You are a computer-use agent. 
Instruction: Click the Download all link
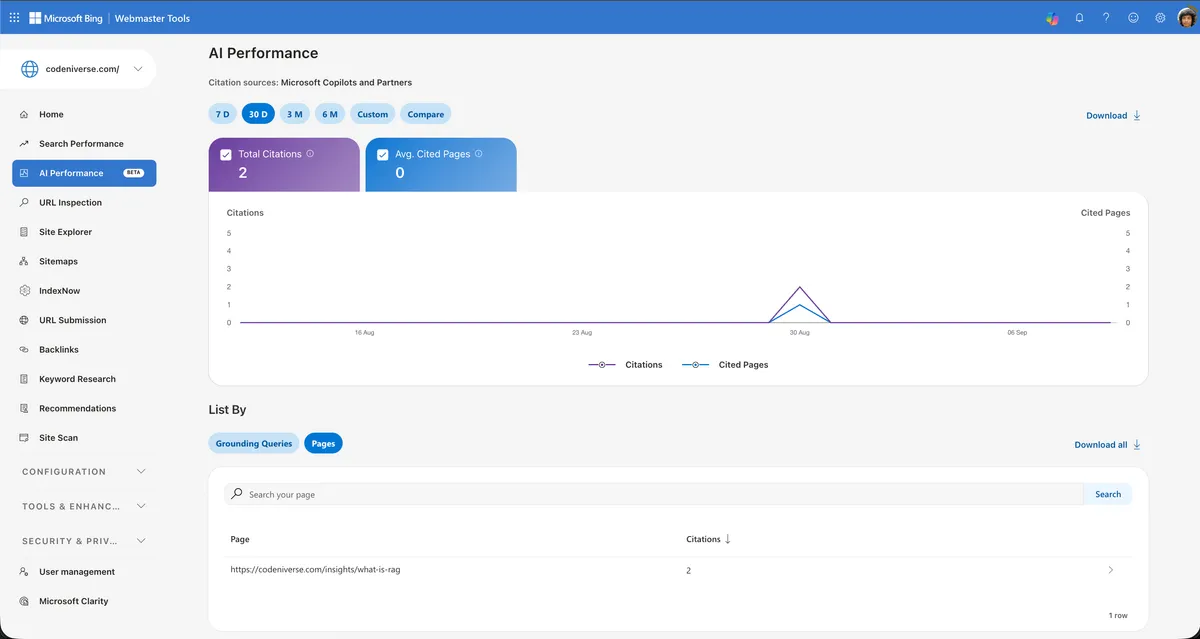click(x=1108, y=445)
